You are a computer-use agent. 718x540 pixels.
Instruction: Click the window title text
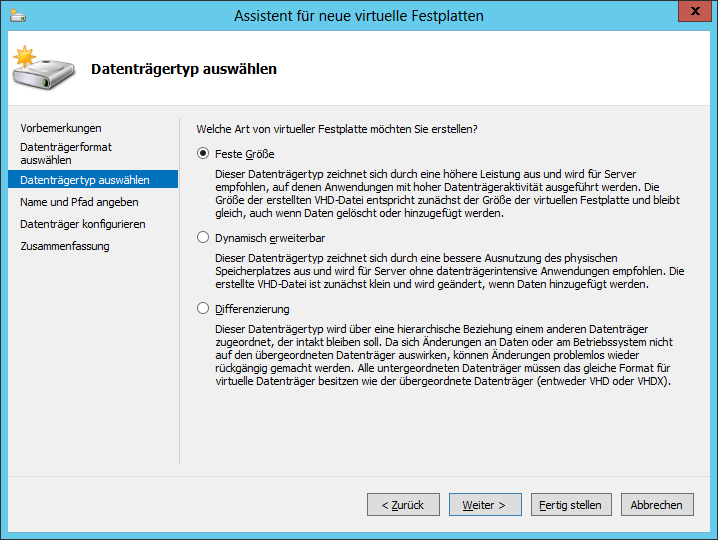359,16
